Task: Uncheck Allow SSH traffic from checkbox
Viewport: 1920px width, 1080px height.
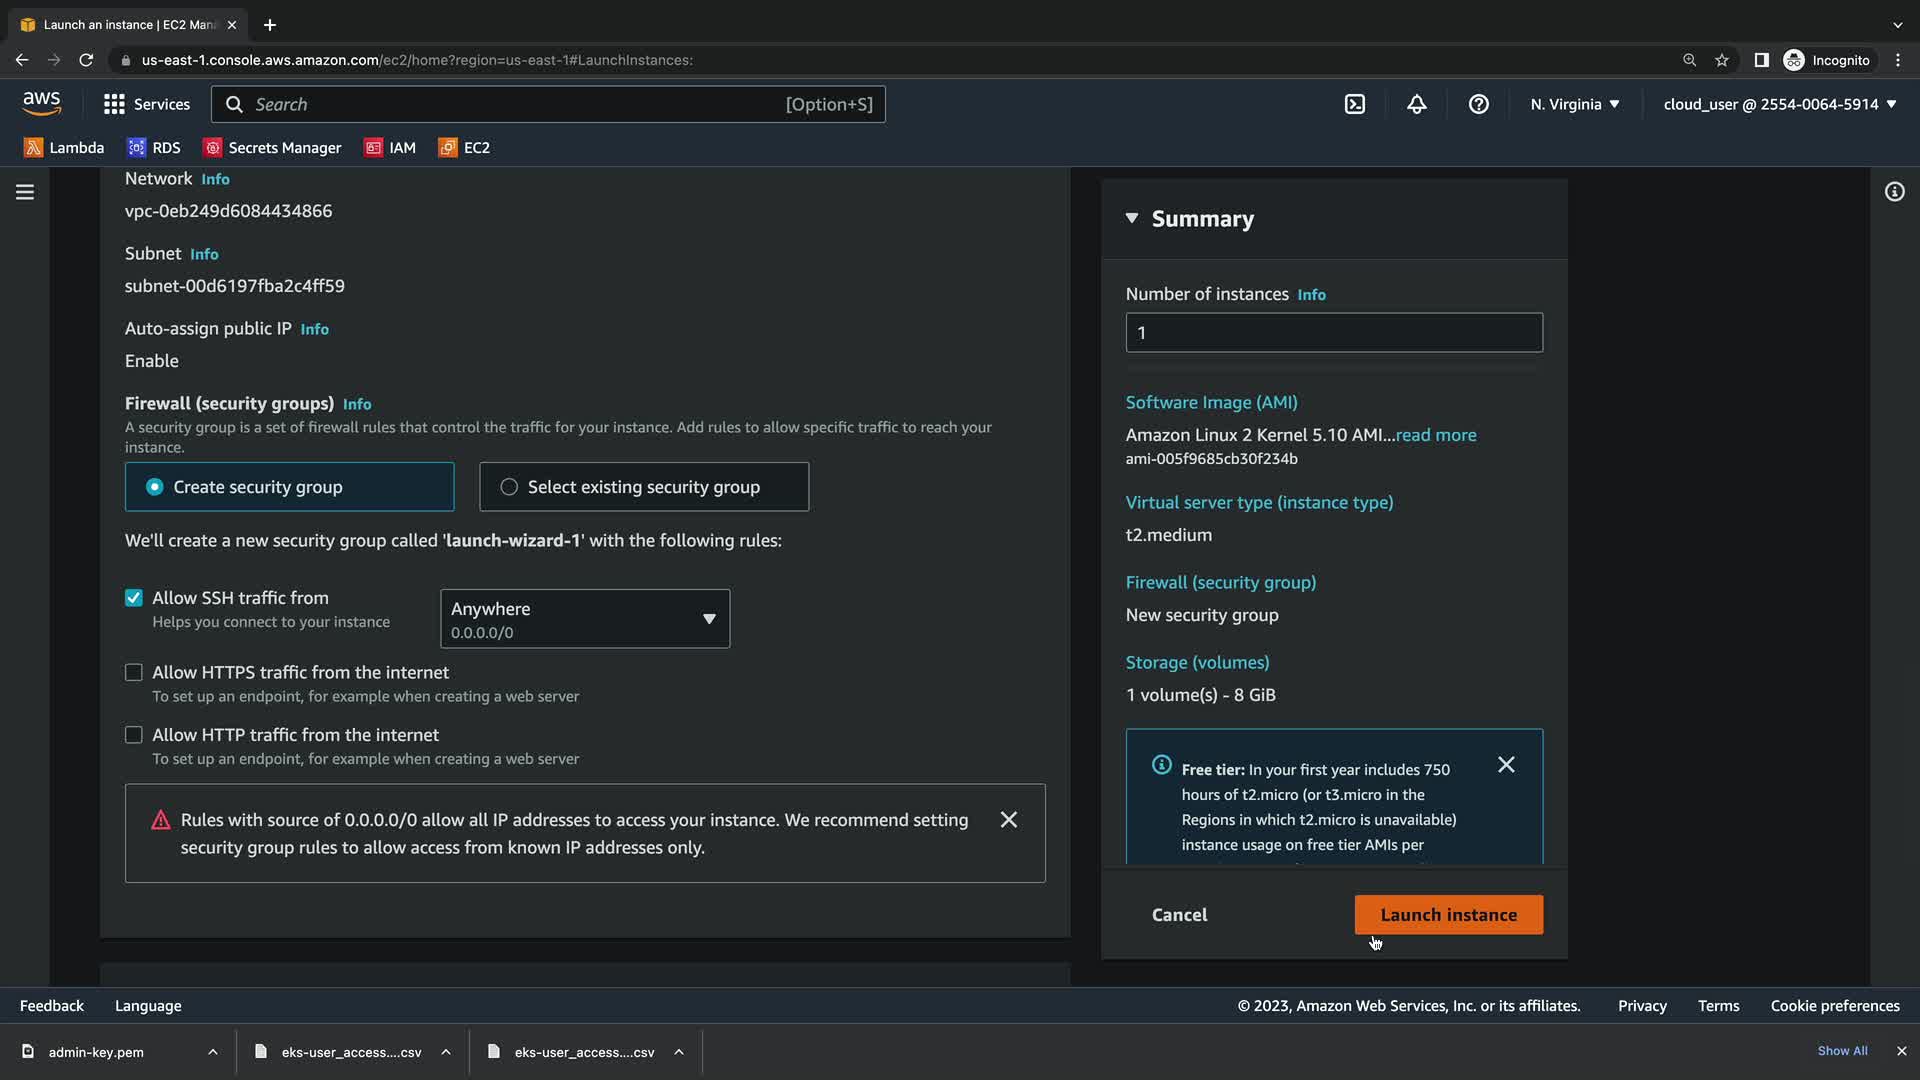Action: click(134, 598)
